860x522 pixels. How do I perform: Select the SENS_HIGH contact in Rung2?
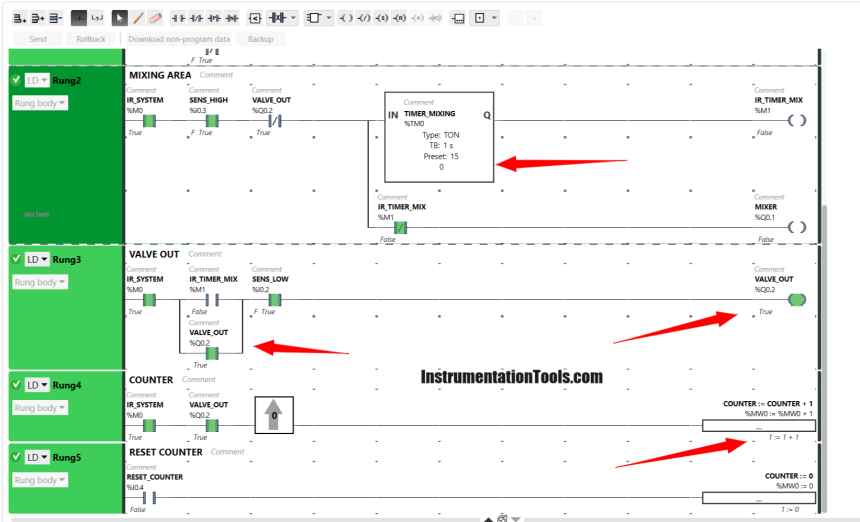[x=212, y=121]
